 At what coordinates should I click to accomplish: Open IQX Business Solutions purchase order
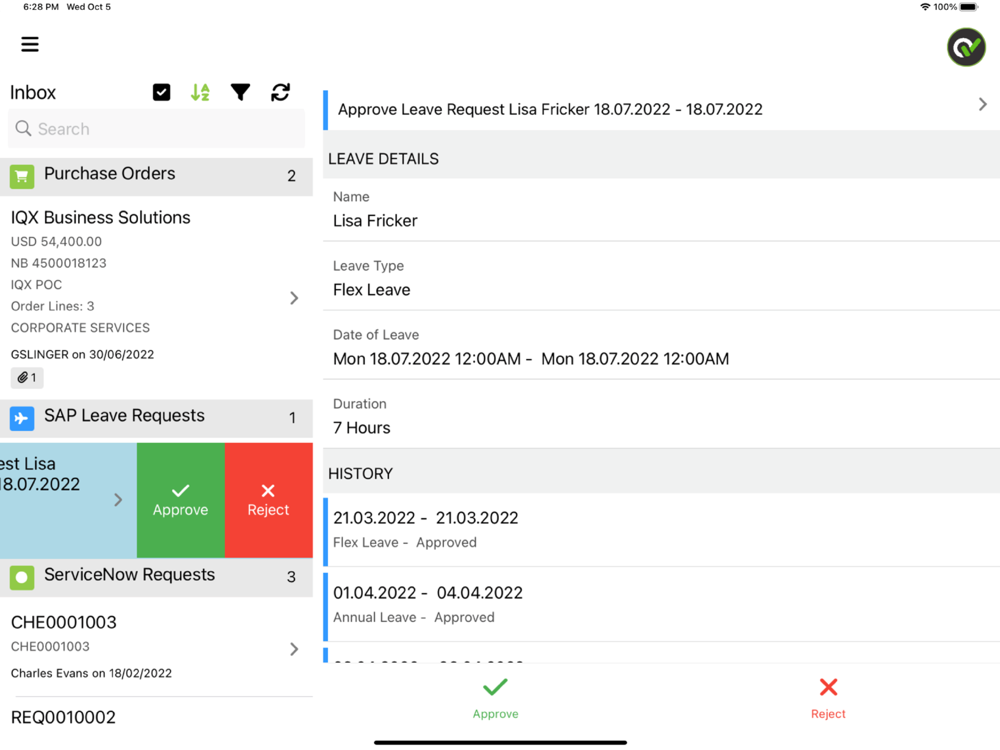point(156,297)
